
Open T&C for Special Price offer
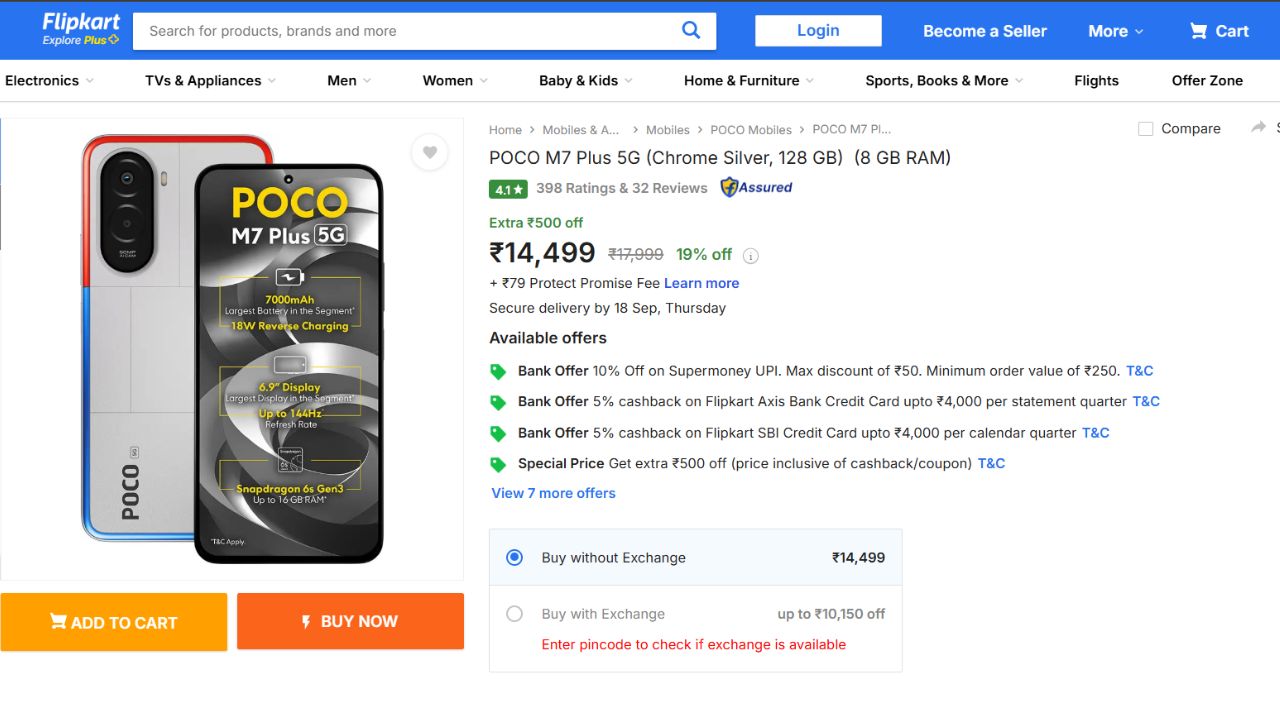click(x=991, y=463)
